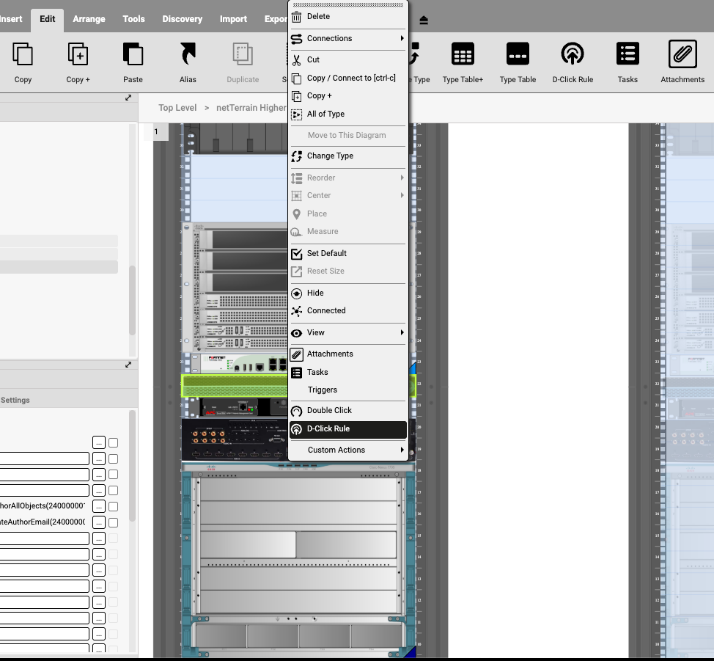Screen dimensions: 714x661
Task: Click the Tasks icon in the toolbar
Action: point(627,55)
